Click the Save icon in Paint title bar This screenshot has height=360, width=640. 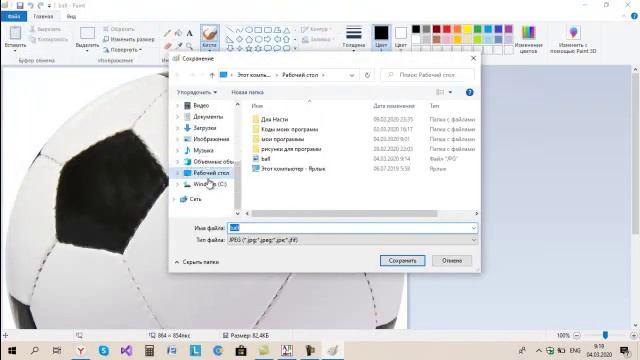[x=20, y=6]
